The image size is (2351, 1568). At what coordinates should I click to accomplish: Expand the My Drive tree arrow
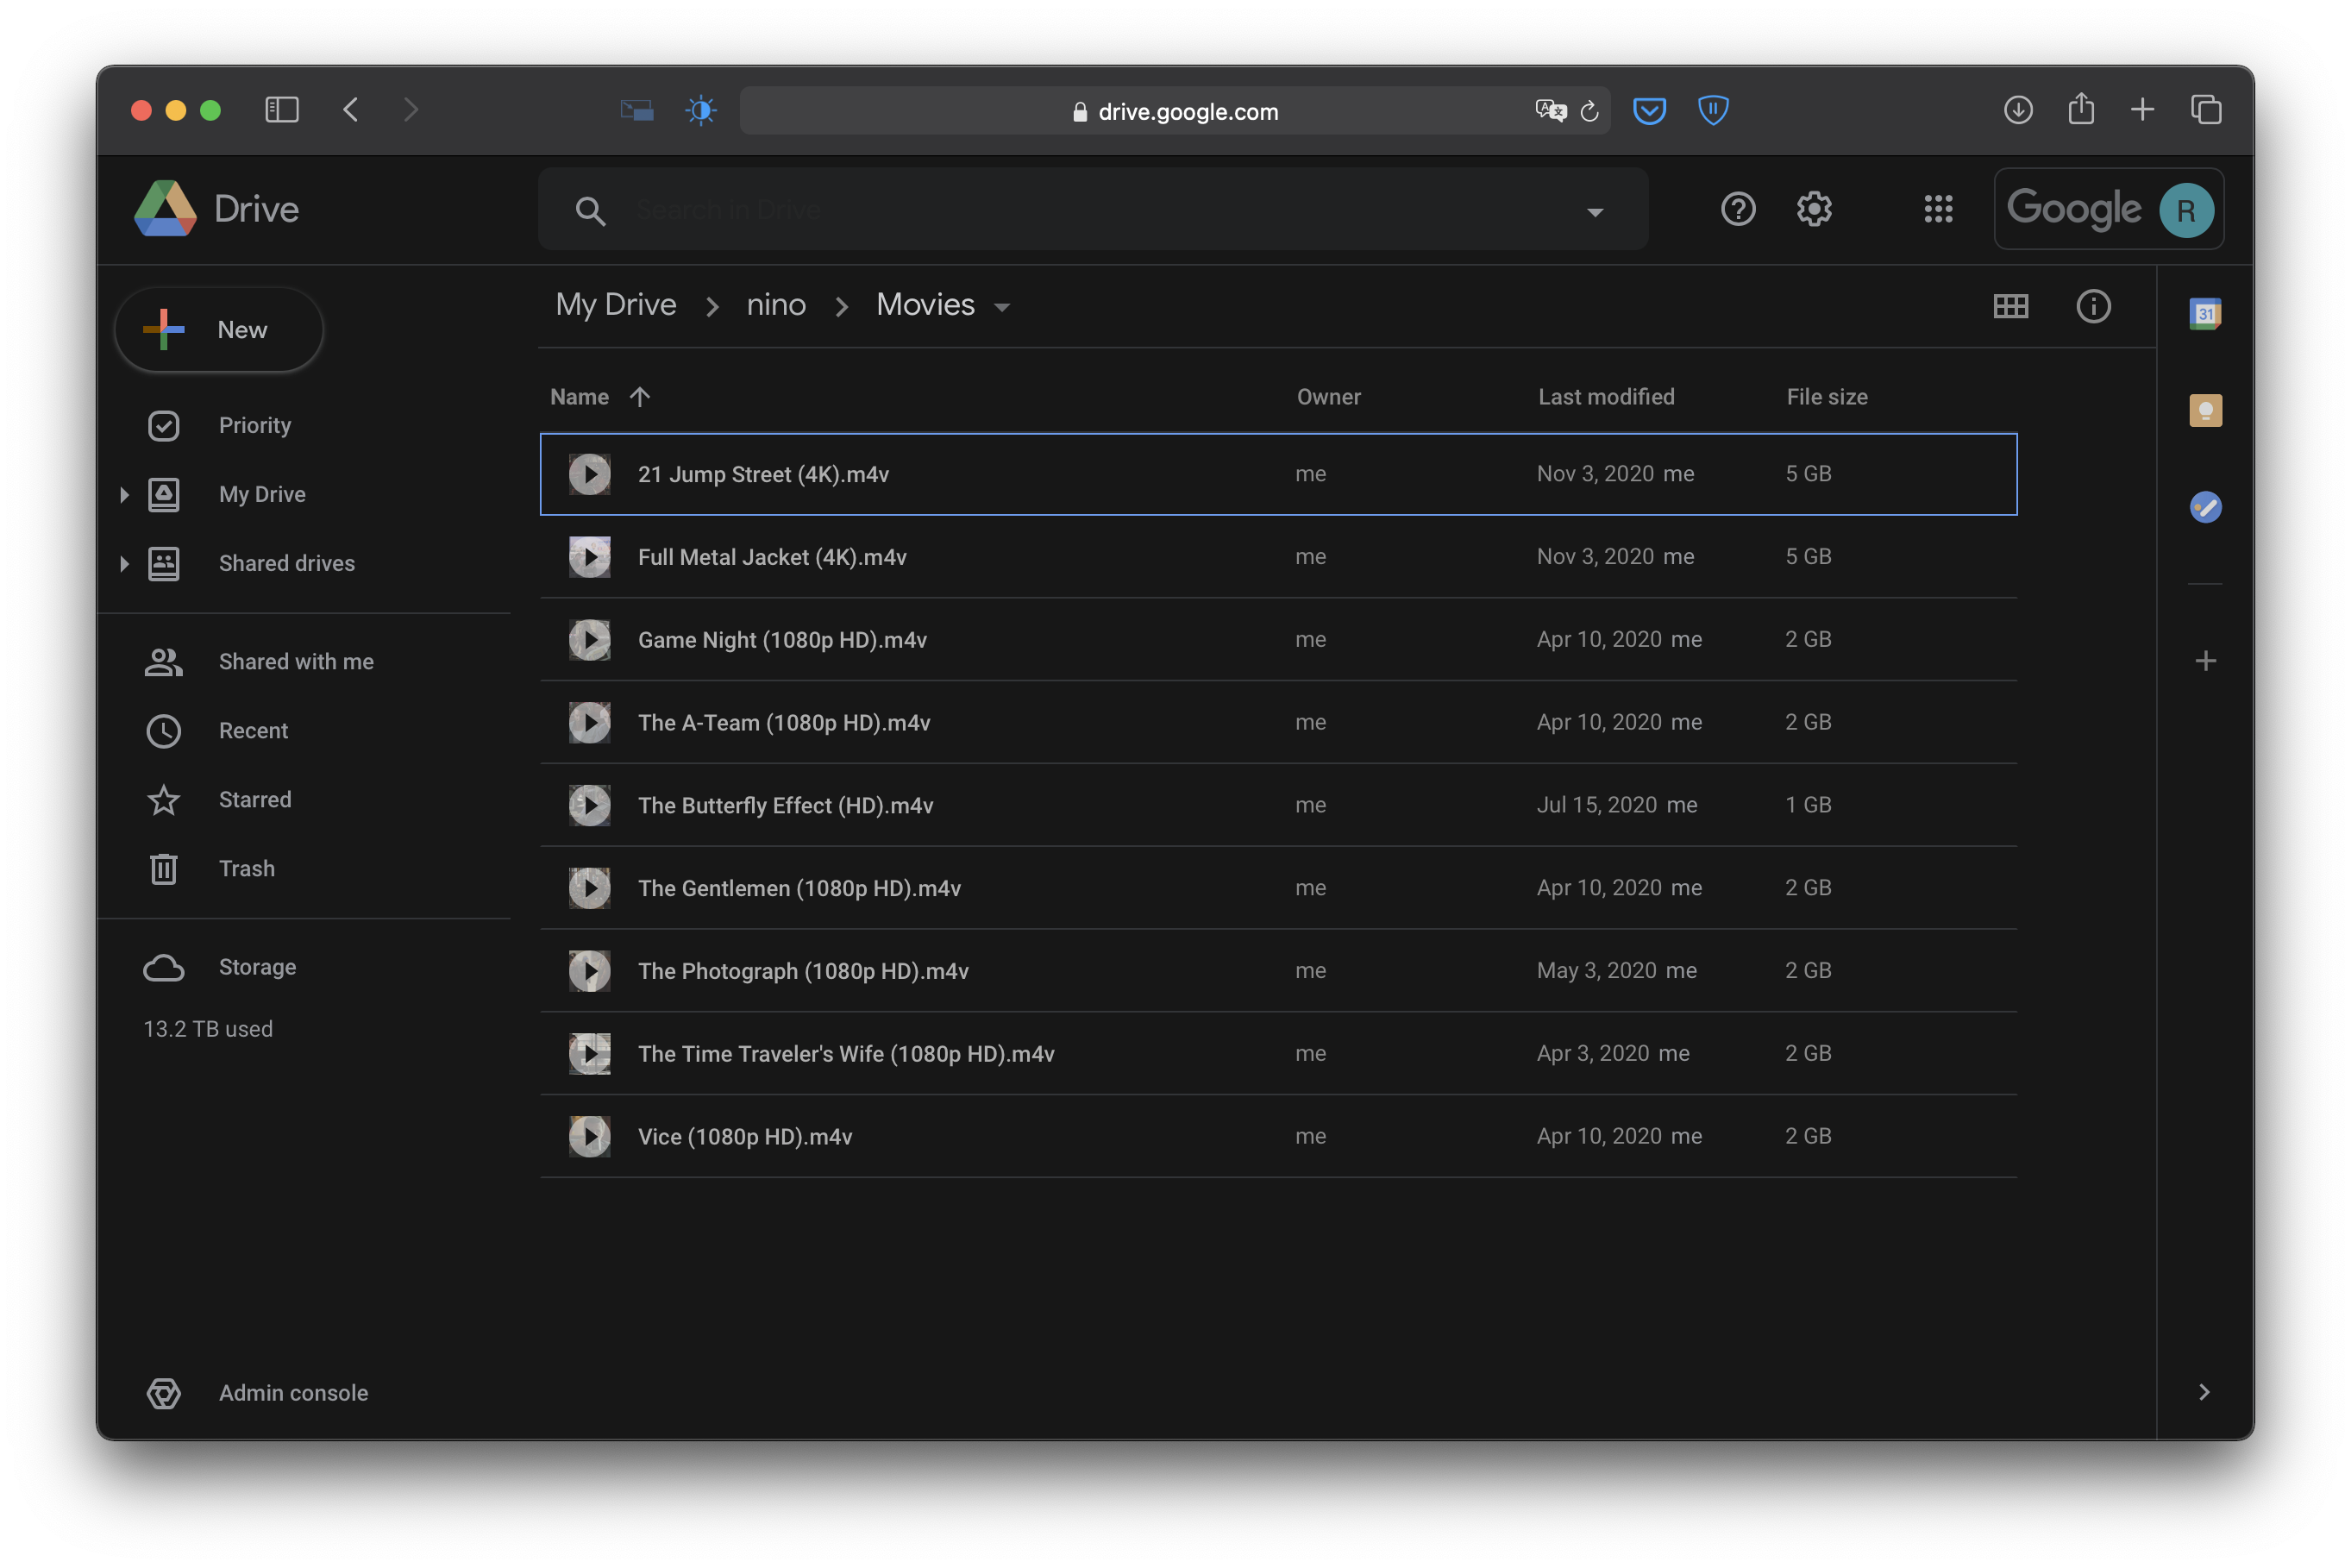click(124, 494)
